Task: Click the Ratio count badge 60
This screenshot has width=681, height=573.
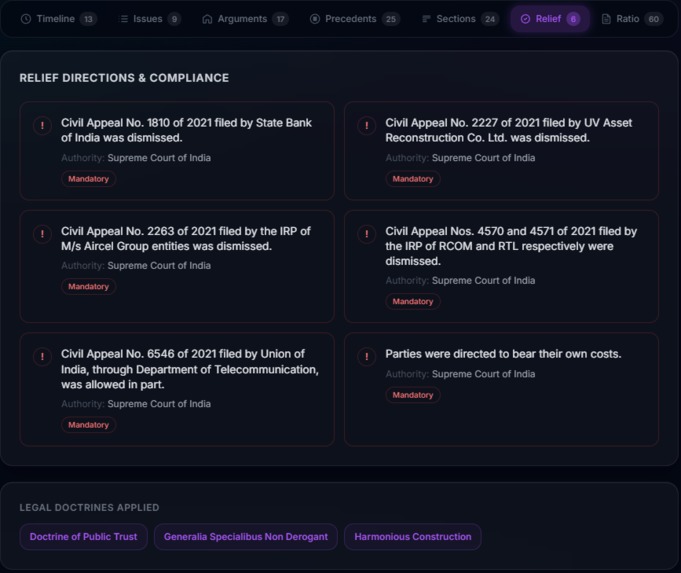Action: pos(654,19)
